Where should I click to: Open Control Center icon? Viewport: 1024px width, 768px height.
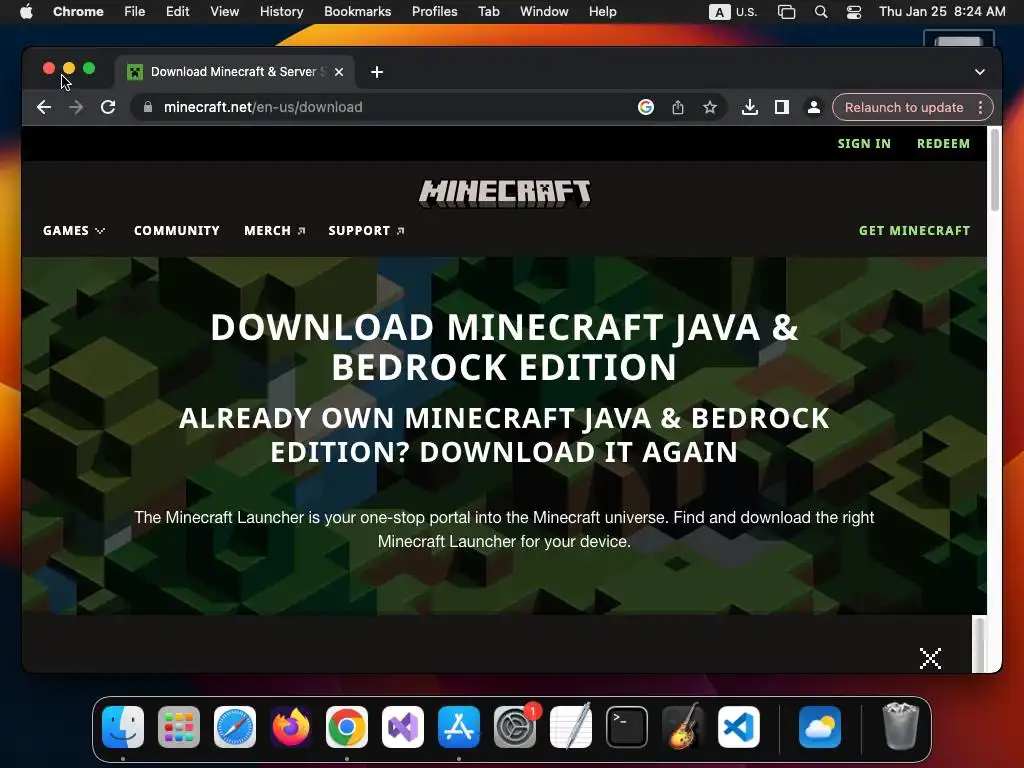point(854,12)
